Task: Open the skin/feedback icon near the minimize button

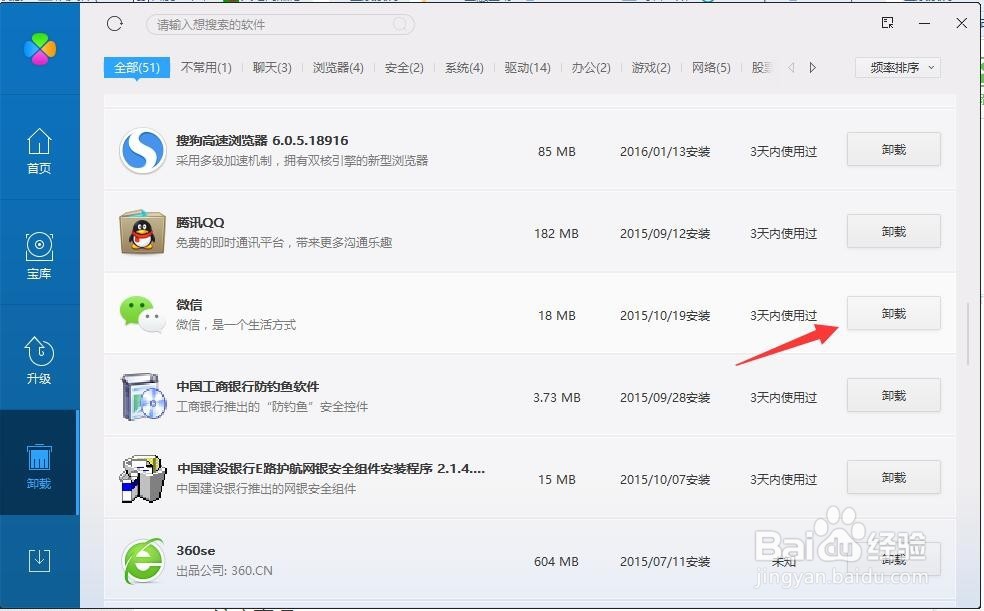Action: coord(887,23)
